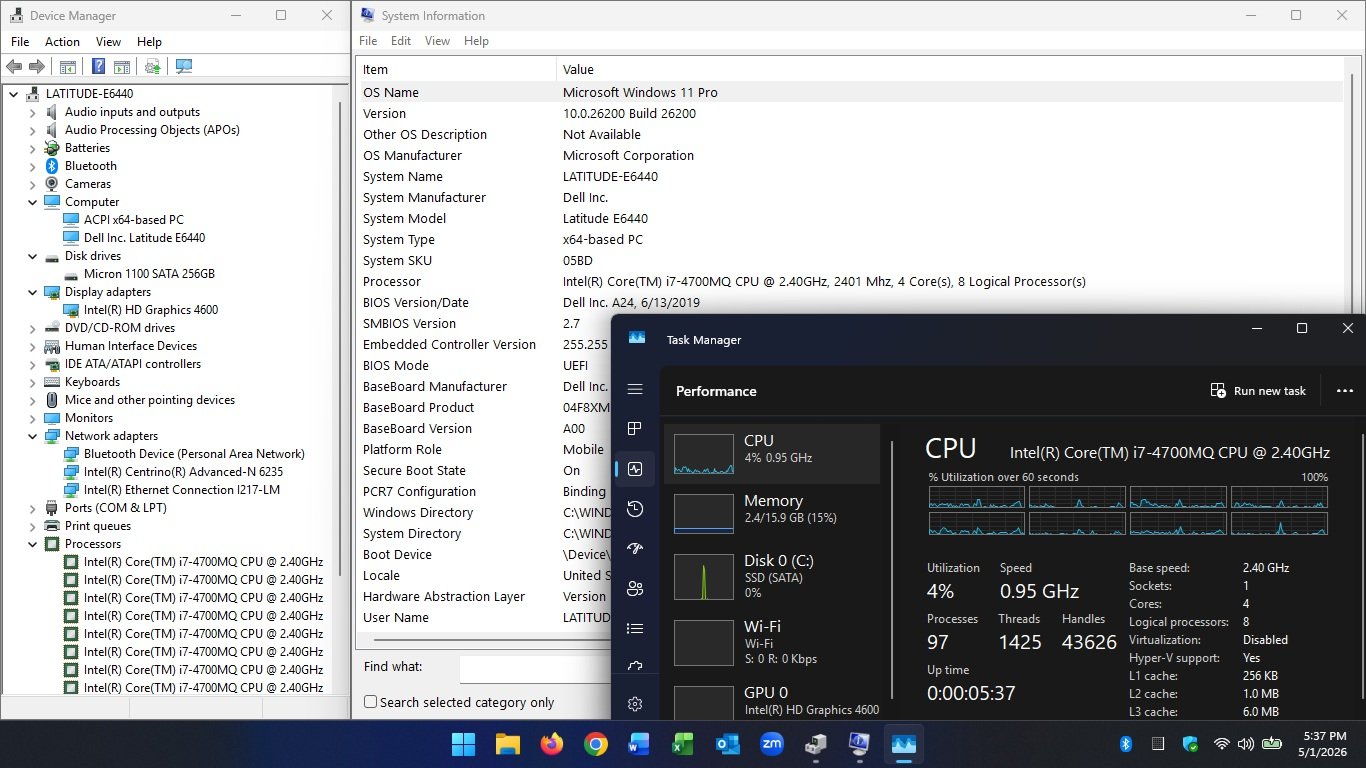Open Windows Start menu
The image size is (1366, 768).
click(464, 744)
